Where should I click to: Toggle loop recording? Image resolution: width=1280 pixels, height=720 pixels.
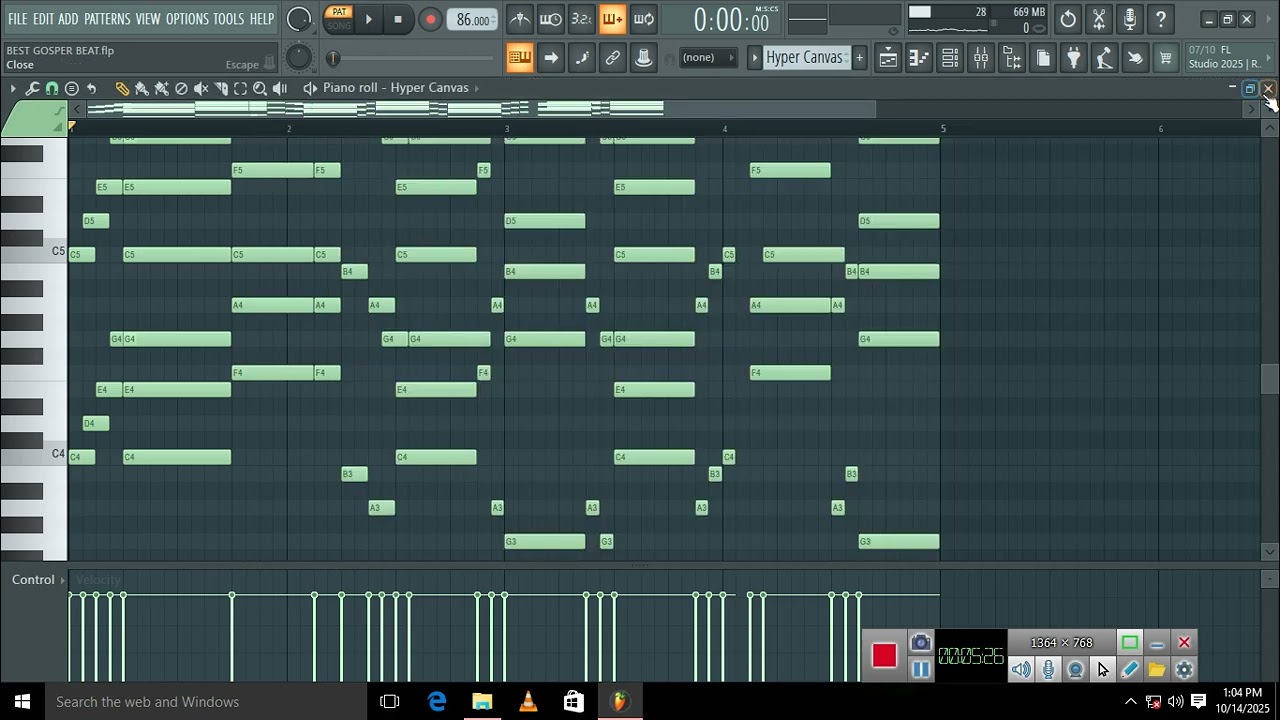click(644, 18)
